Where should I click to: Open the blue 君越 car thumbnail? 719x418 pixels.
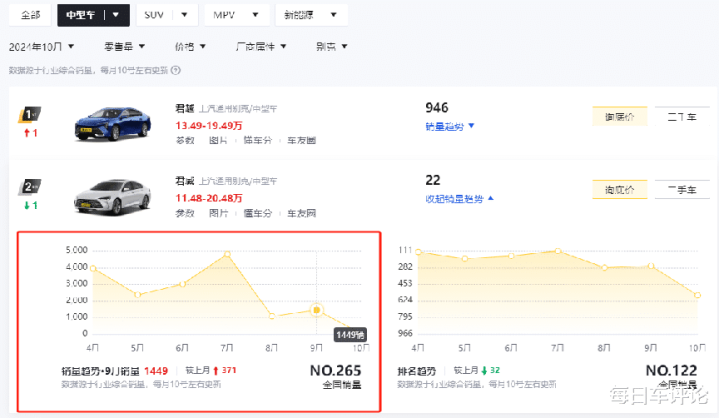point(113,123)
